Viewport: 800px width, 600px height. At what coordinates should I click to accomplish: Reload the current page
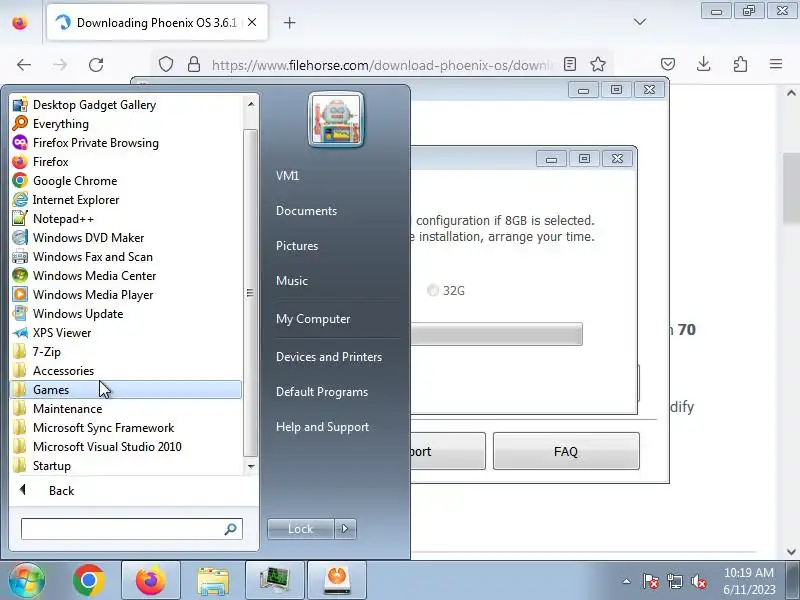96,65
